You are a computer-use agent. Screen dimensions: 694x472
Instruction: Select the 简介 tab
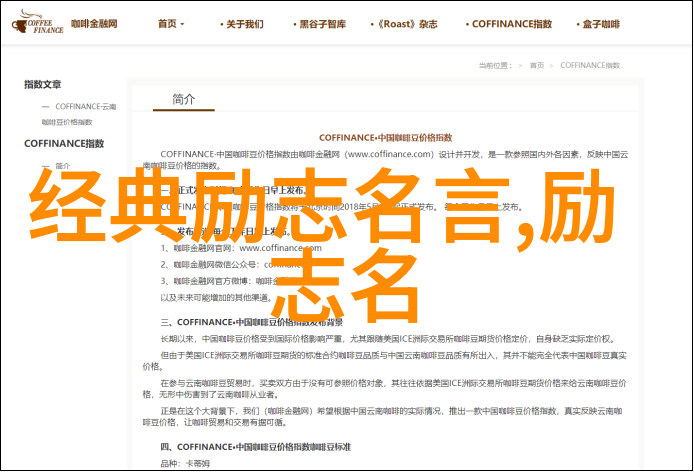(184, 100)
